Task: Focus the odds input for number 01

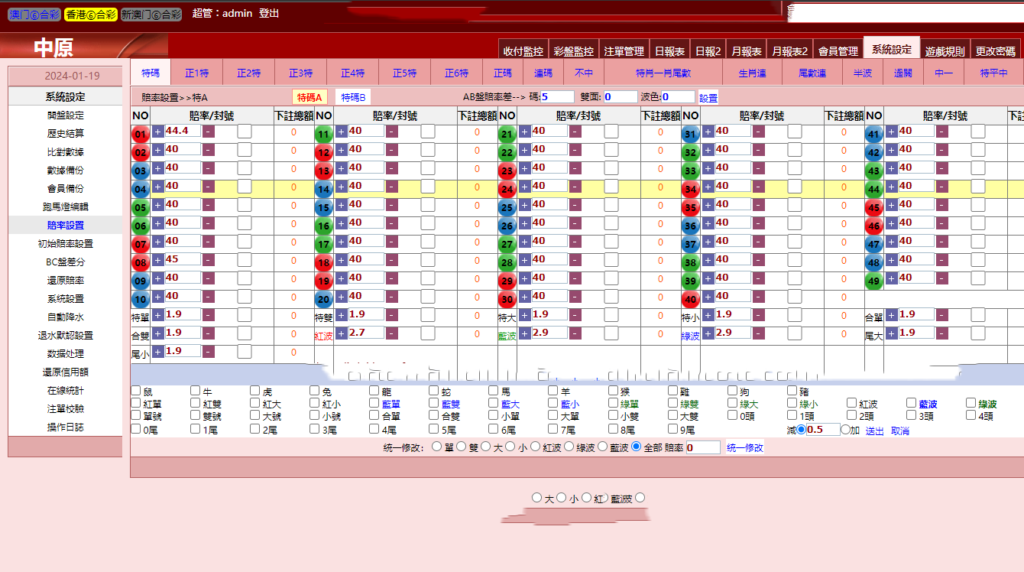Action: [x=182, y=131]
